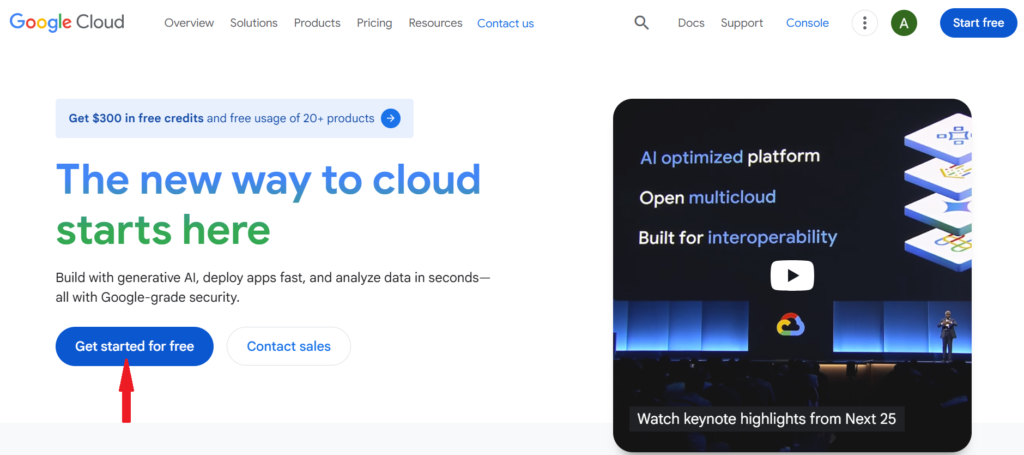Image resolution: width=1024 pixels, height=455 pixels.
Task: Click the Google Cloud logo inside video
Action: tap(791, 324)
